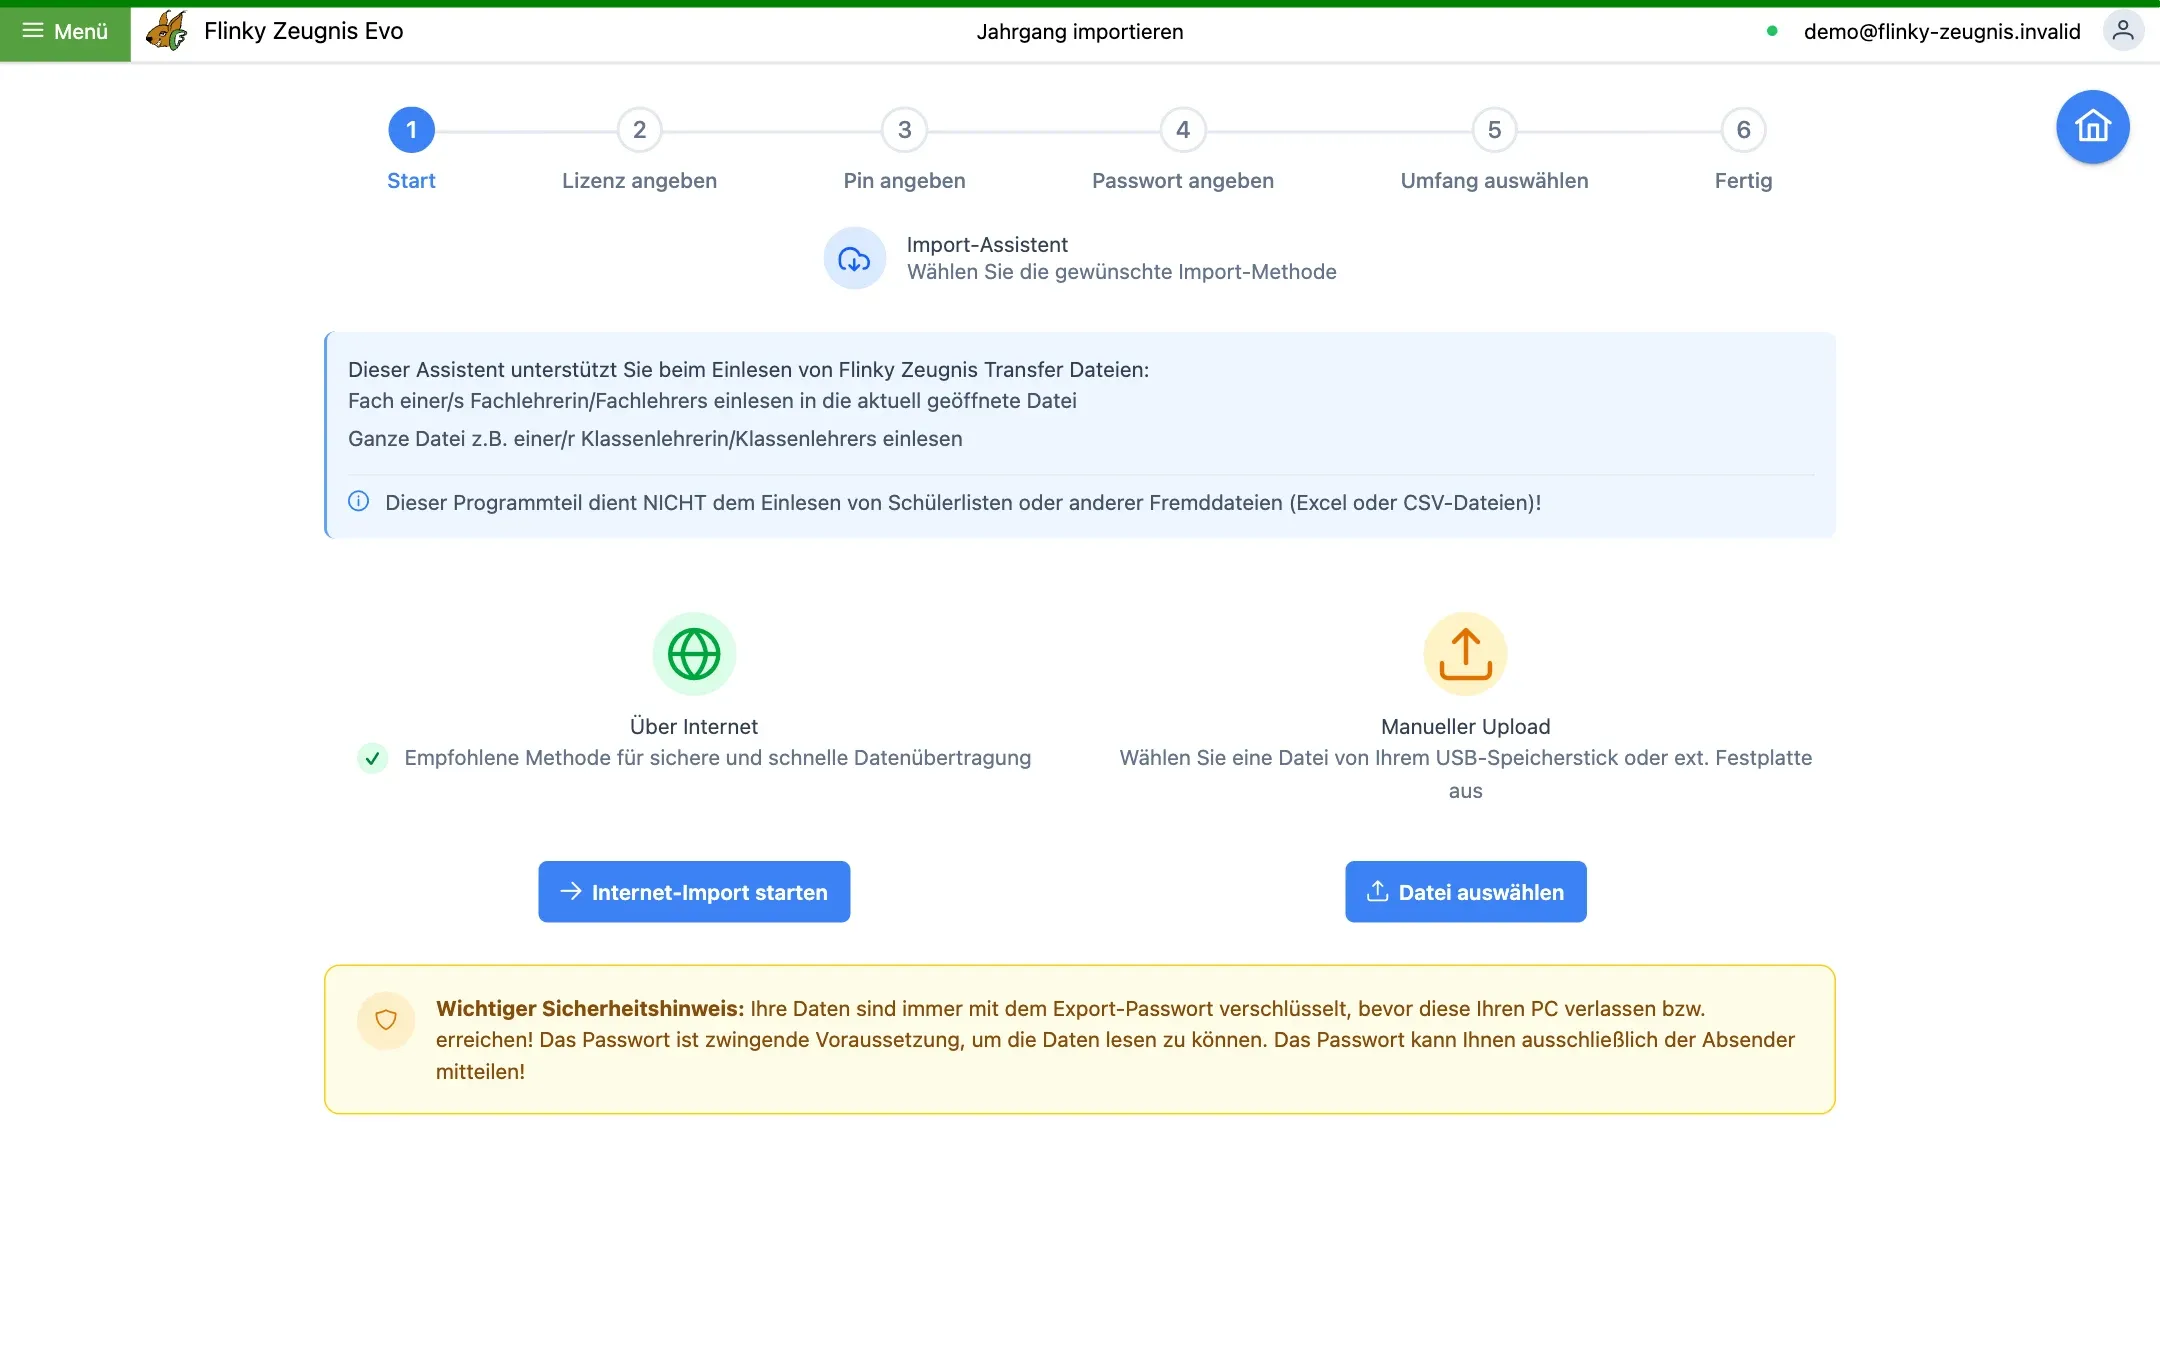Select step 3 Pin angeben
The width and height of the screenshot is (2160, 1350).
pos(904,130)
